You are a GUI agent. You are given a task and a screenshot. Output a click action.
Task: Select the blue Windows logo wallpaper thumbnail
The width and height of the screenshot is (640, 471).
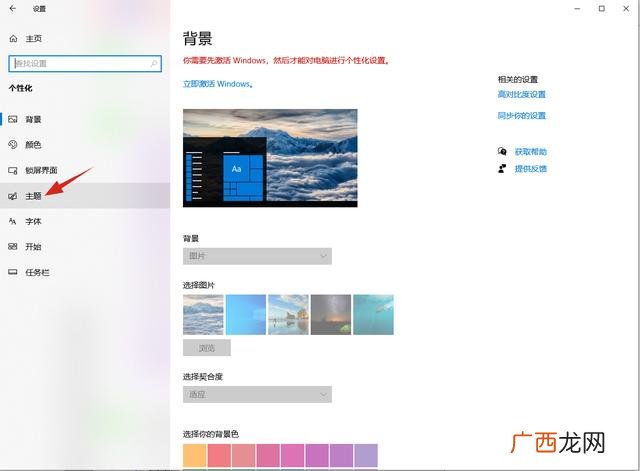pyautogui.click(x=246, y=315)
